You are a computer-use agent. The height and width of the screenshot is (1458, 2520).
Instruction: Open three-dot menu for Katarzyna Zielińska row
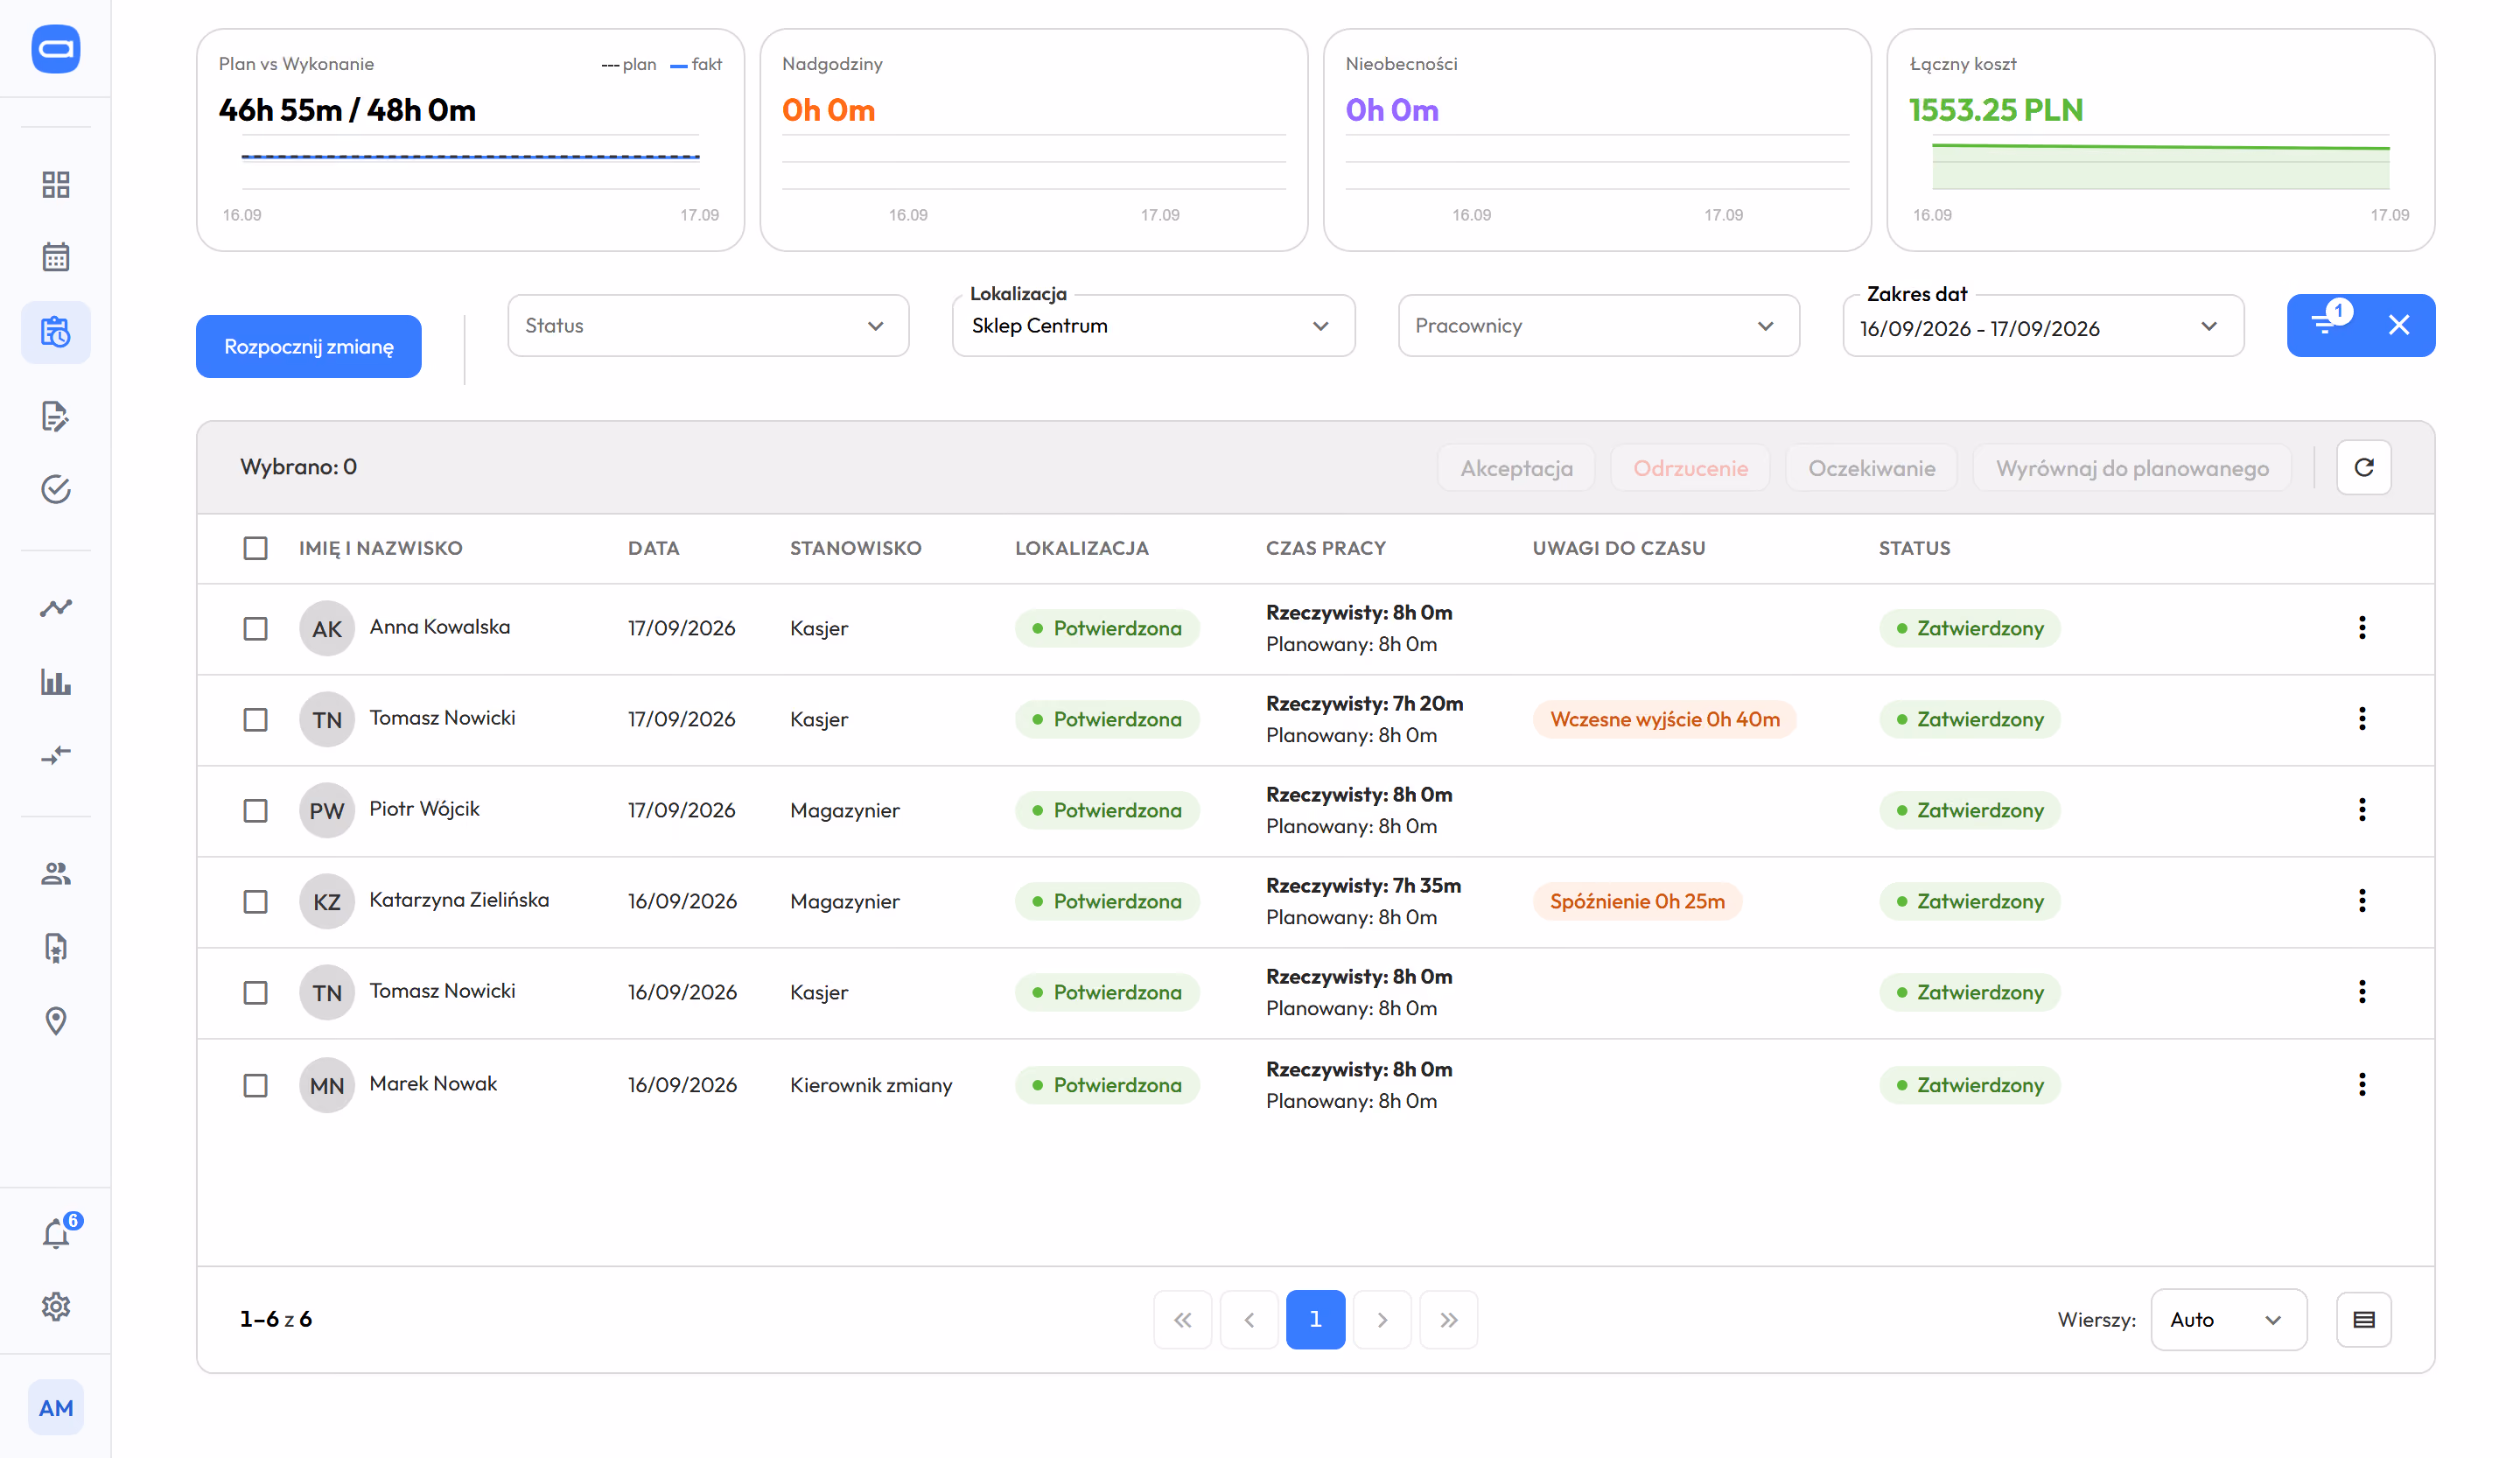(2362, 901)
